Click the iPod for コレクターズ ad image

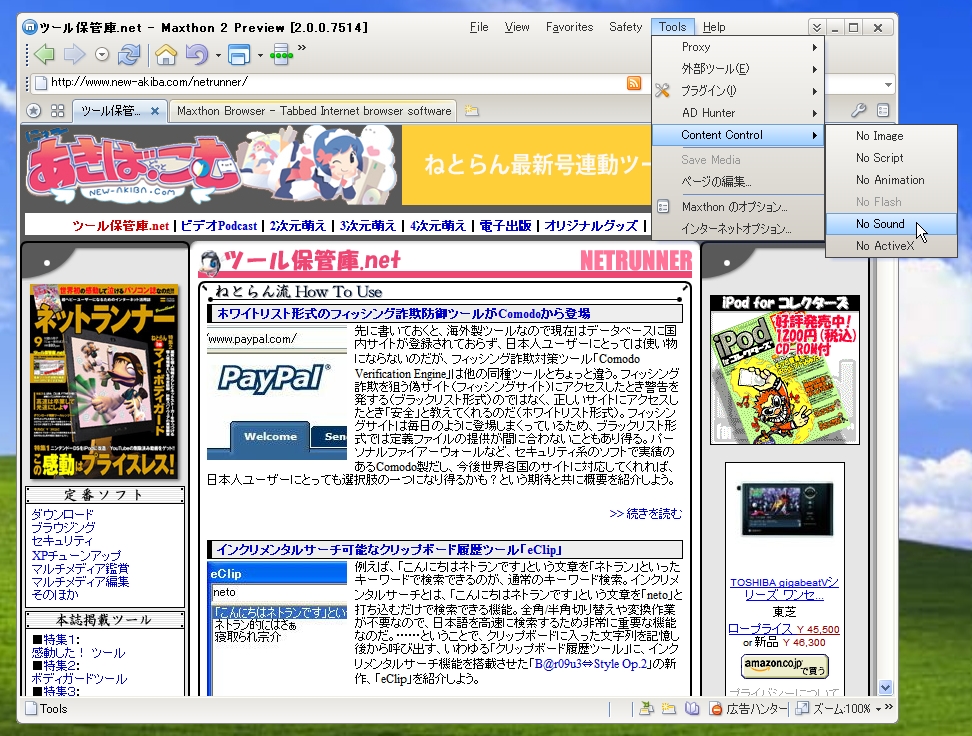[785, 370]
